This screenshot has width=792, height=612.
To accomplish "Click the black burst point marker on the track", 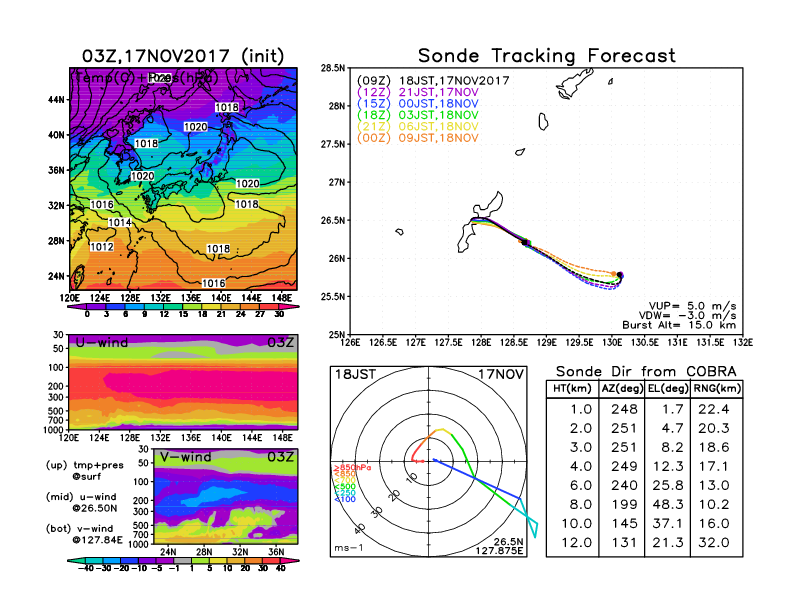I will [525, 243].
